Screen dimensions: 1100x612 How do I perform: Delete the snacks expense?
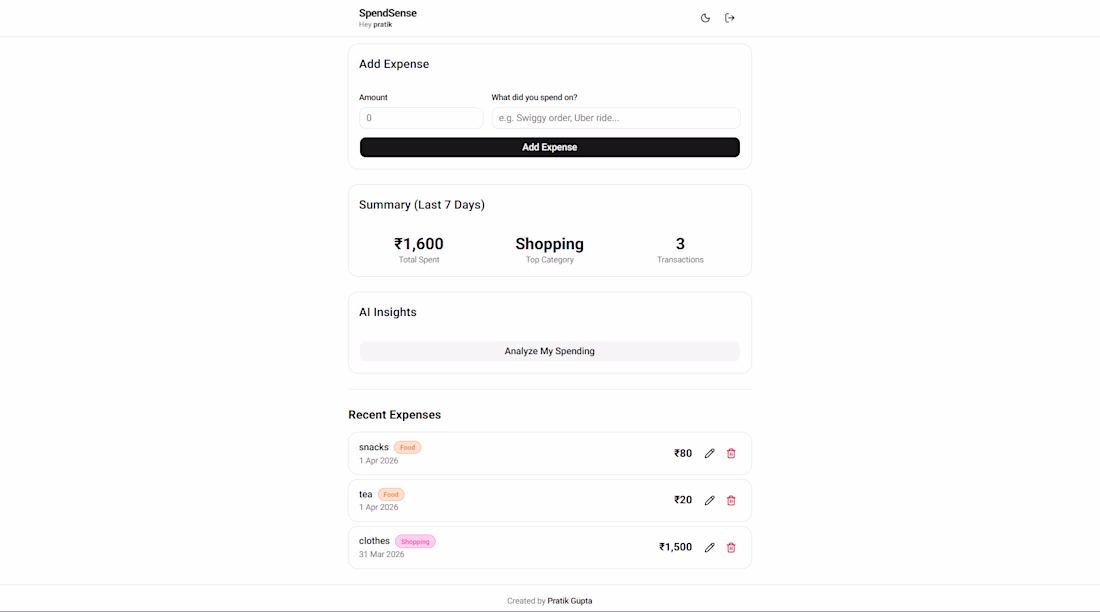[x=731, y=453]
